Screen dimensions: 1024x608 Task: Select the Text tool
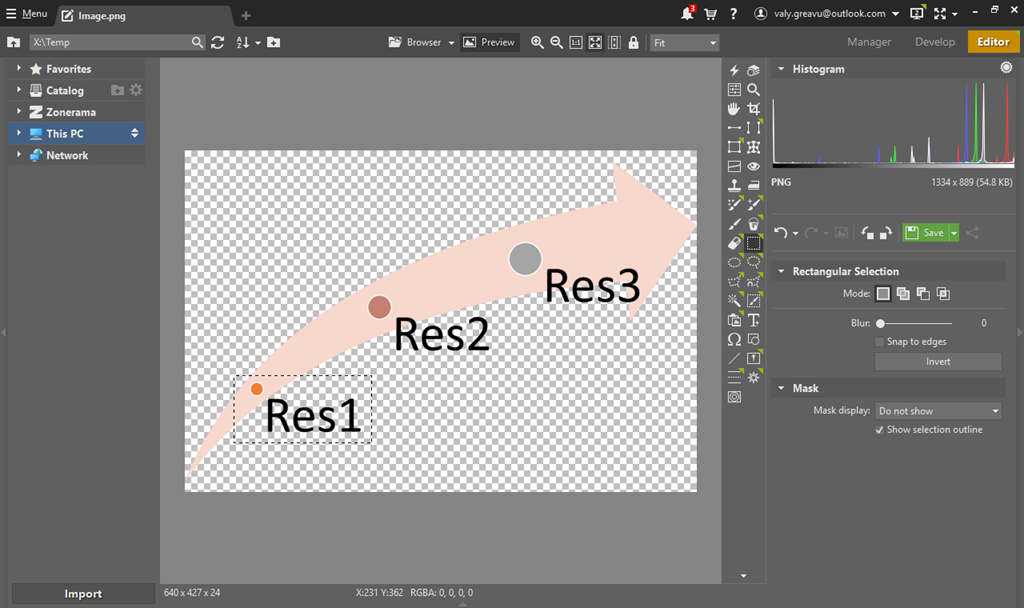(x=754, y=320)
